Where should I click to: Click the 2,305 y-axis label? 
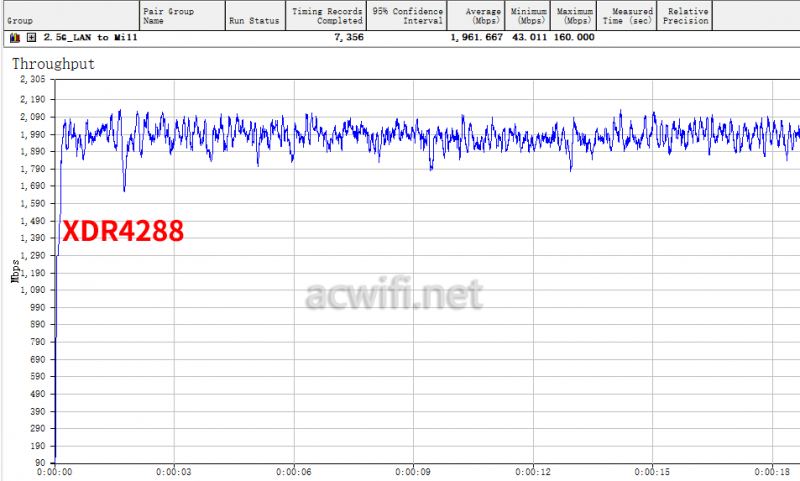tap(33, 79)
